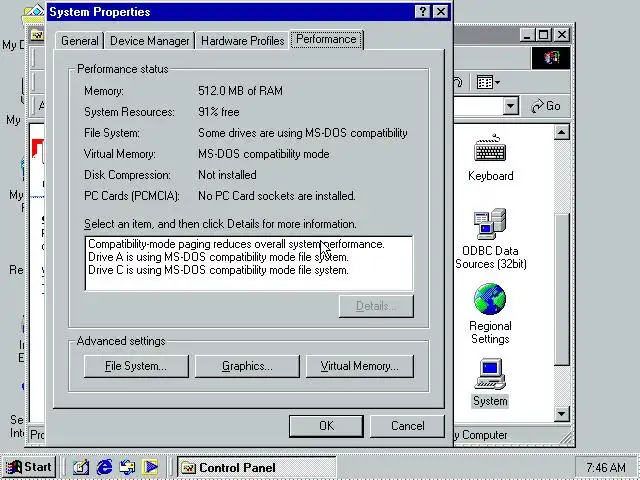This screenshot has height=480, width=640.
Task: Click the disabled Details button
Action: coord(376,306)
